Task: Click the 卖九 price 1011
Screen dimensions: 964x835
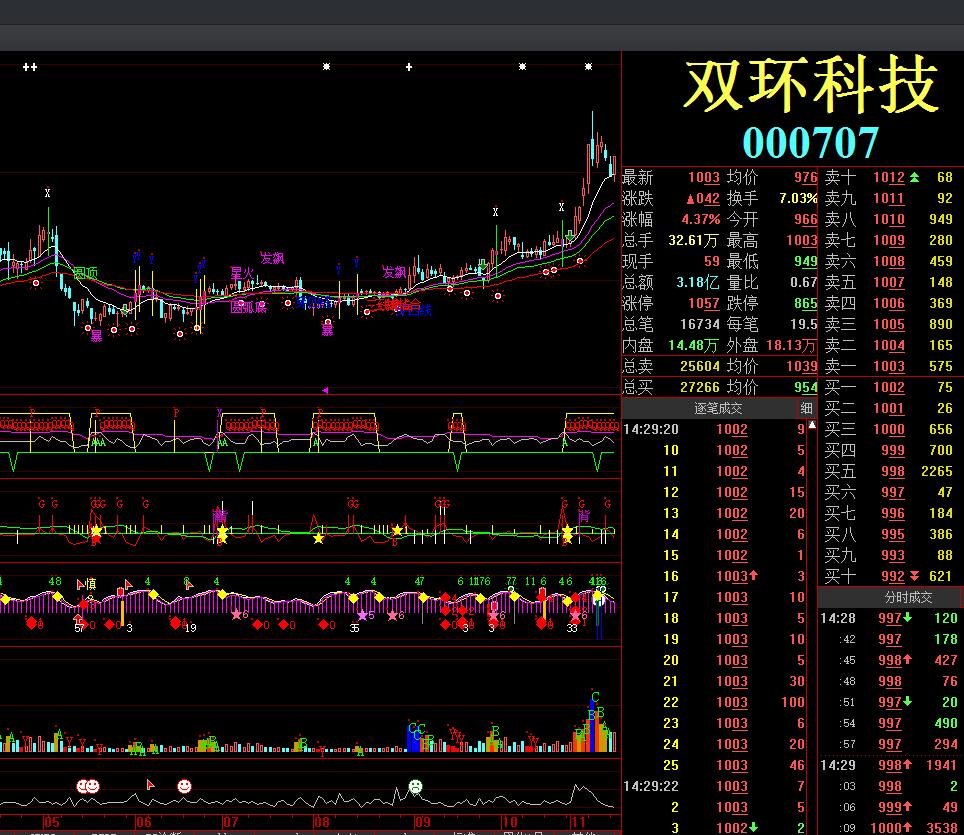Action: 889,199
